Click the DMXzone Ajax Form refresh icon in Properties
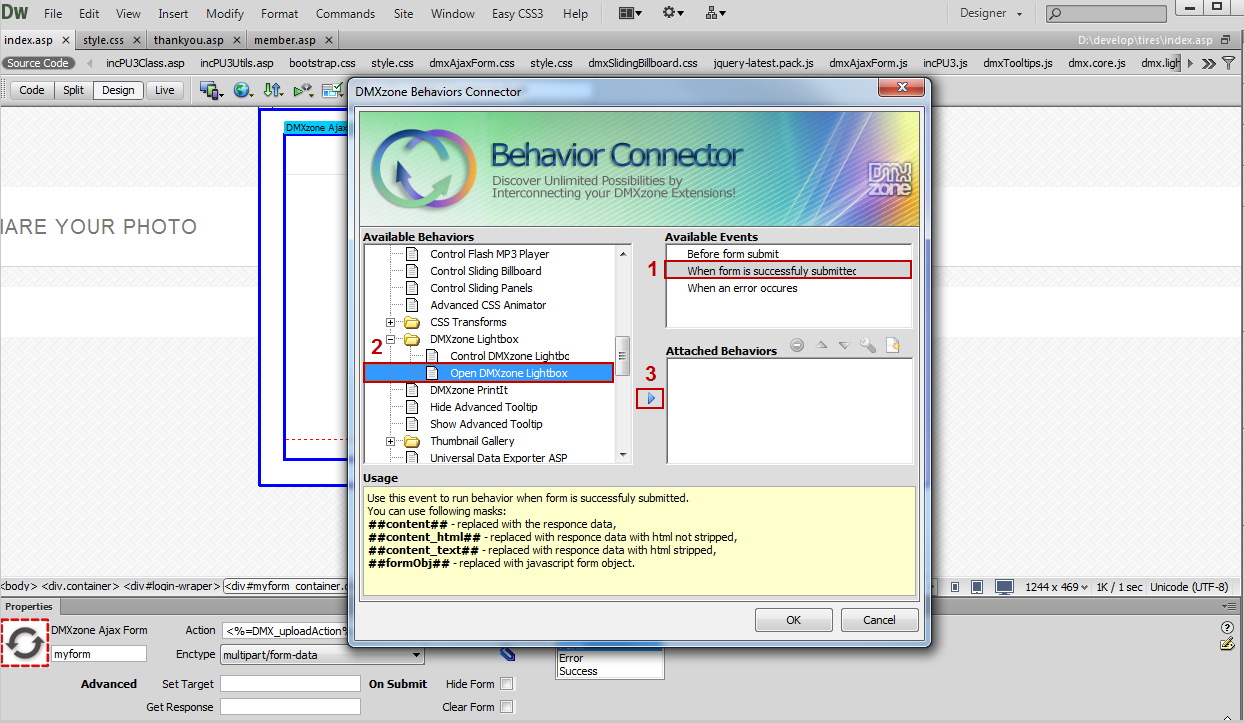The image size is (1244, 723). 25,644
